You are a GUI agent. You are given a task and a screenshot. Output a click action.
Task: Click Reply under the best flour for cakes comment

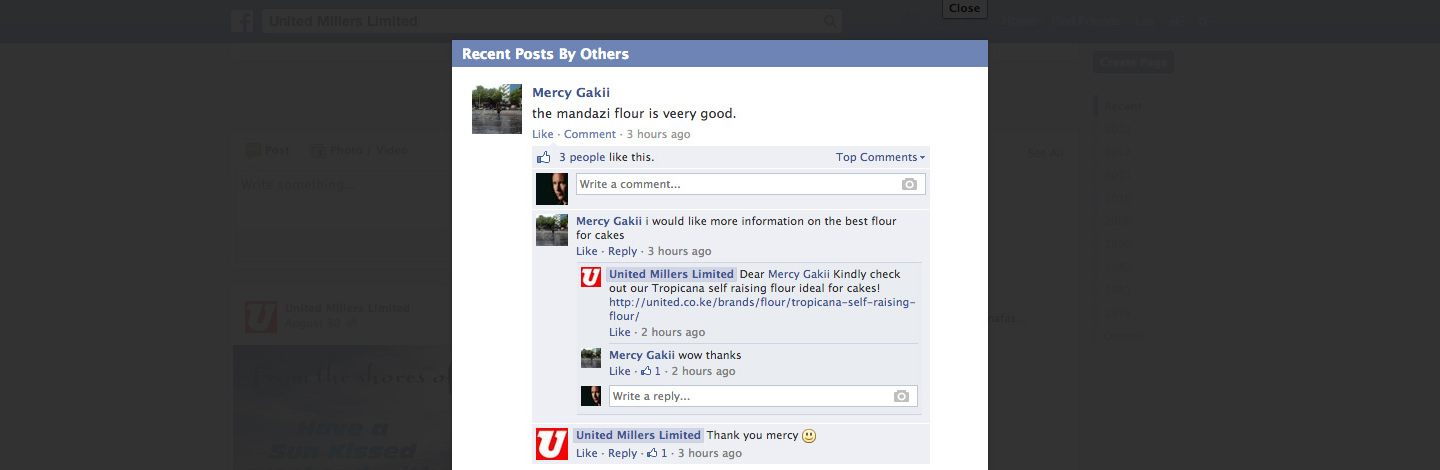622,251
